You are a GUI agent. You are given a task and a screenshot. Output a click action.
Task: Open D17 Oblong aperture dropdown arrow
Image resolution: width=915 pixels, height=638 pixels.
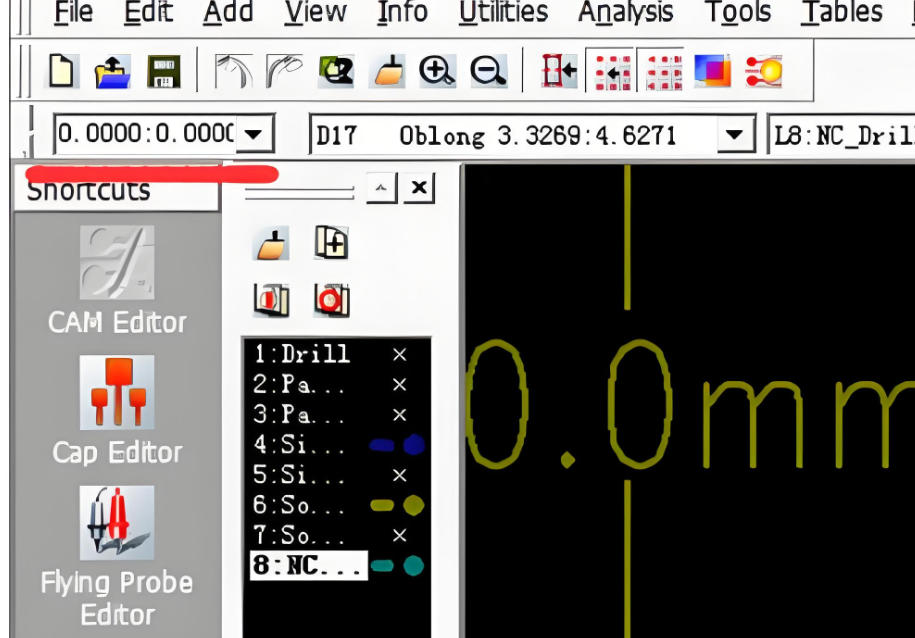735,135
